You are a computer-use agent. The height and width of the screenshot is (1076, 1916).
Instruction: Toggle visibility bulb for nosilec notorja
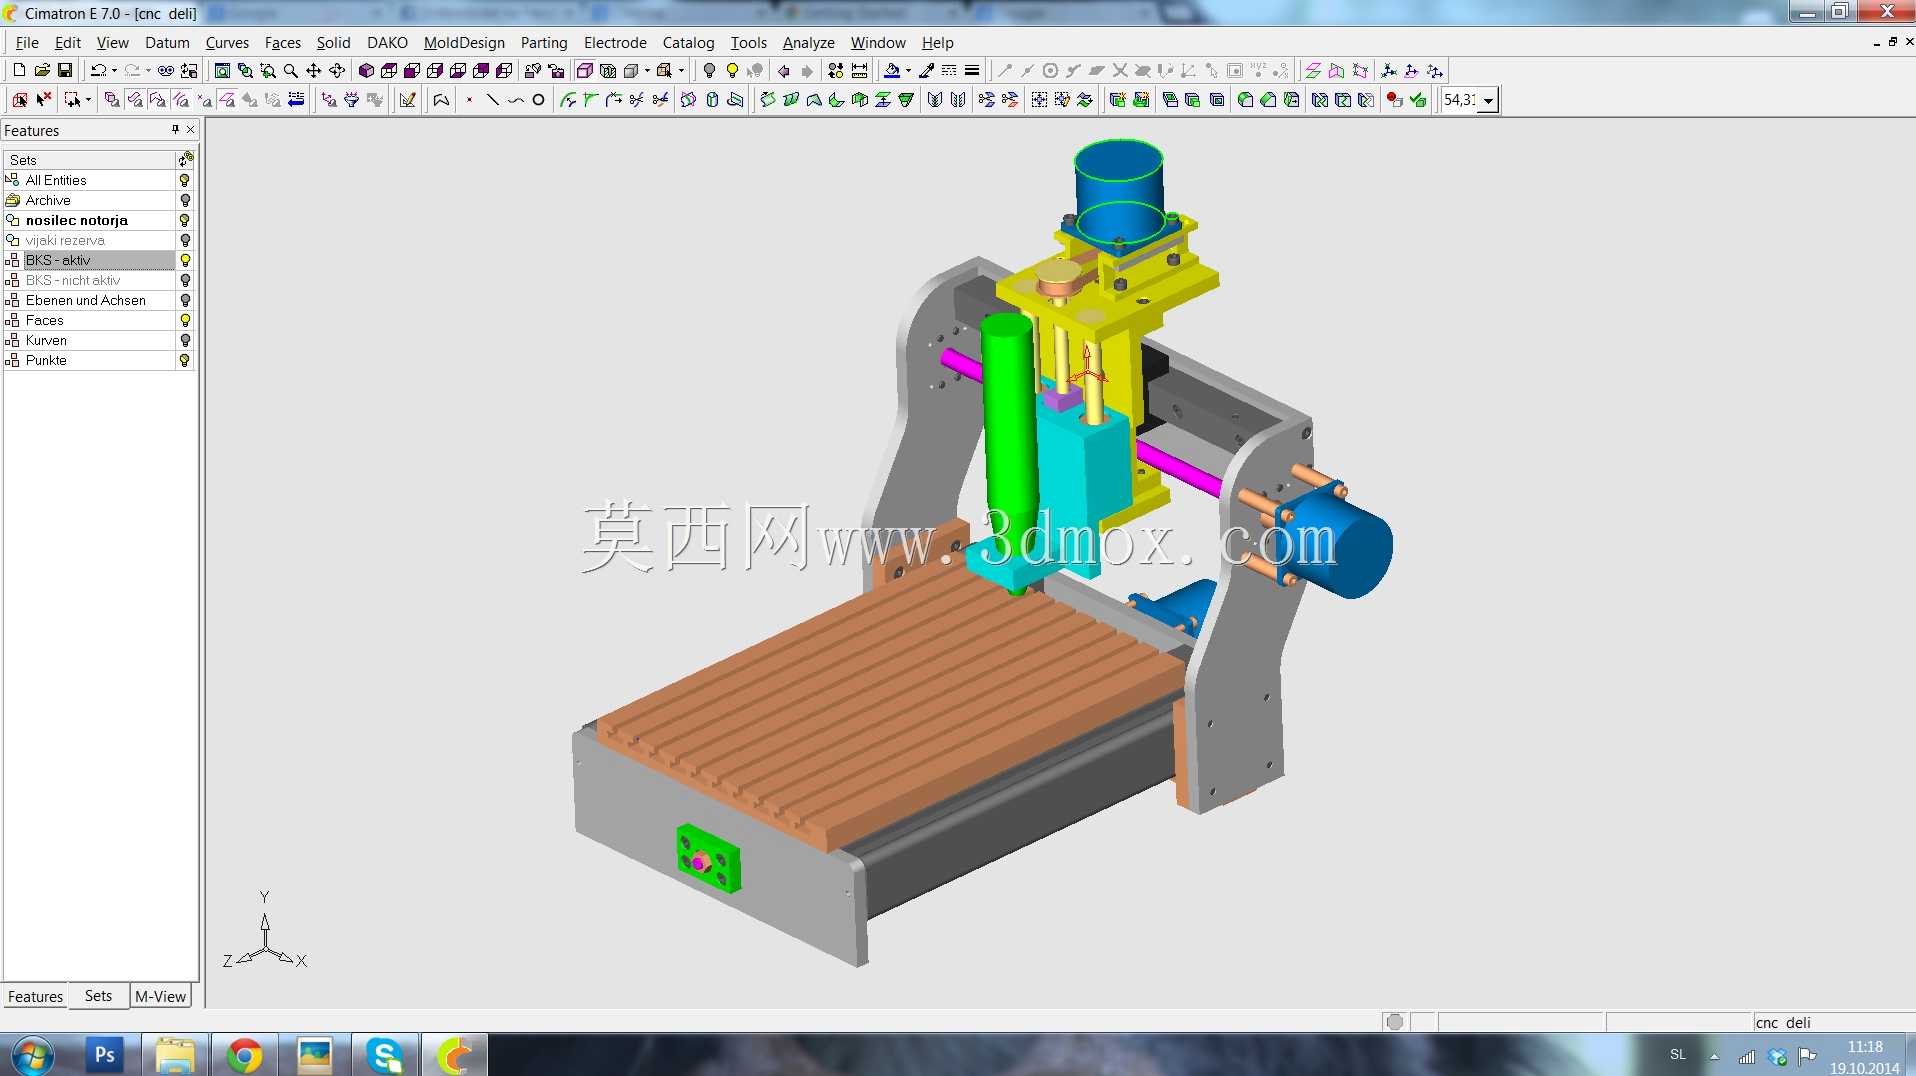pyautogui.click(x=185, y=220)
